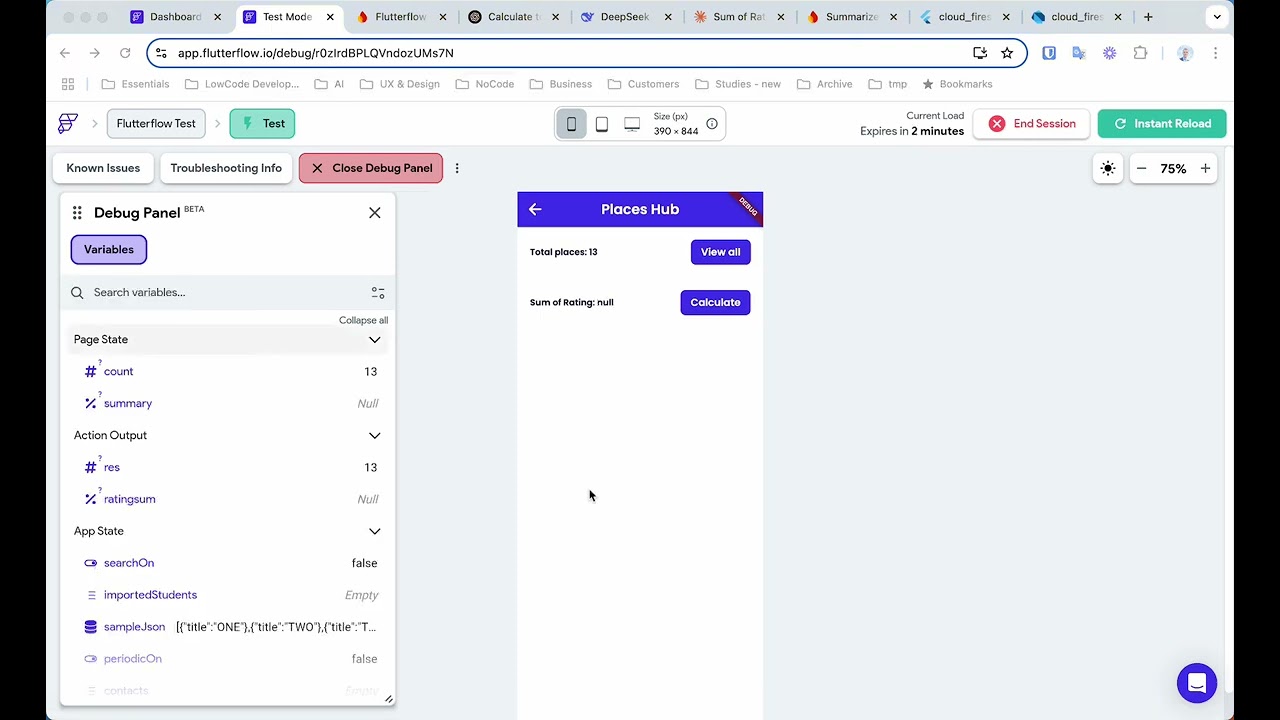Screen dimensions: 1280x720
Task: Trigger Instant Reload
Action: click(x=1162, y=124)
